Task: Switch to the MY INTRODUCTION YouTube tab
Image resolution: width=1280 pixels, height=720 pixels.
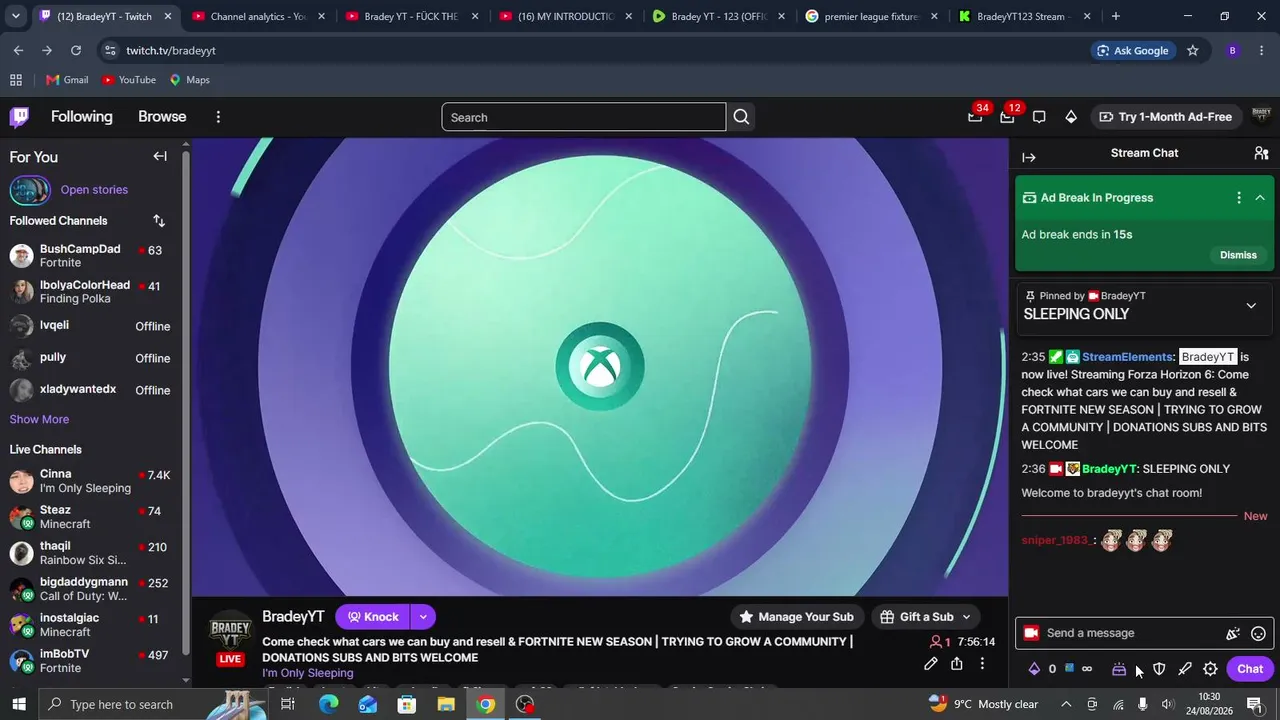Action: click(x=564, y=16)
